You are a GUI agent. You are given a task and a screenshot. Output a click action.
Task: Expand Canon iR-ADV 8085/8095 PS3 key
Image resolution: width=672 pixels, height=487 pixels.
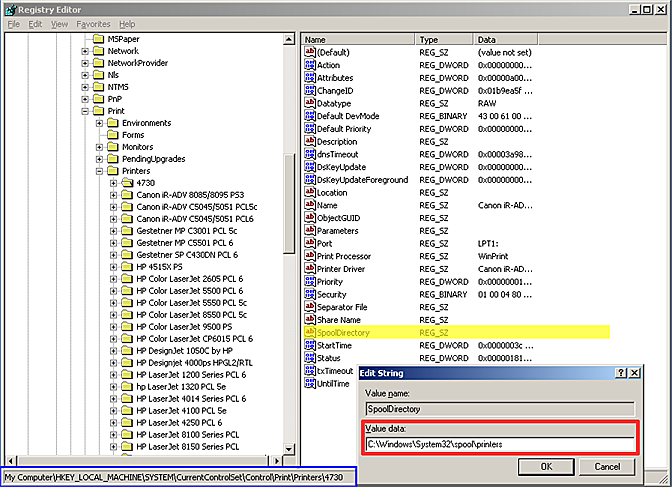pos(114,195)
